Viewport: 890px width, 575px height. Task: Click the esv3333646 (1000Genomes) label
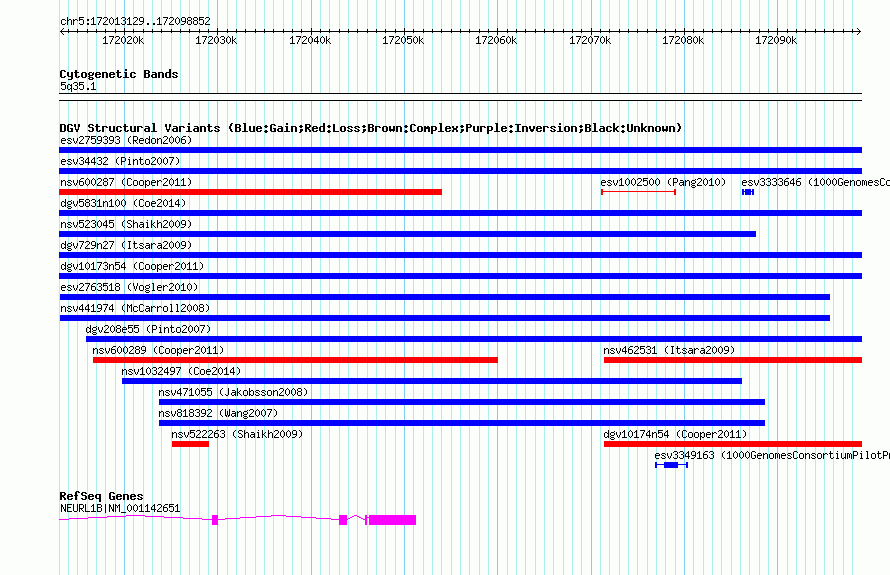click(816, 182)
